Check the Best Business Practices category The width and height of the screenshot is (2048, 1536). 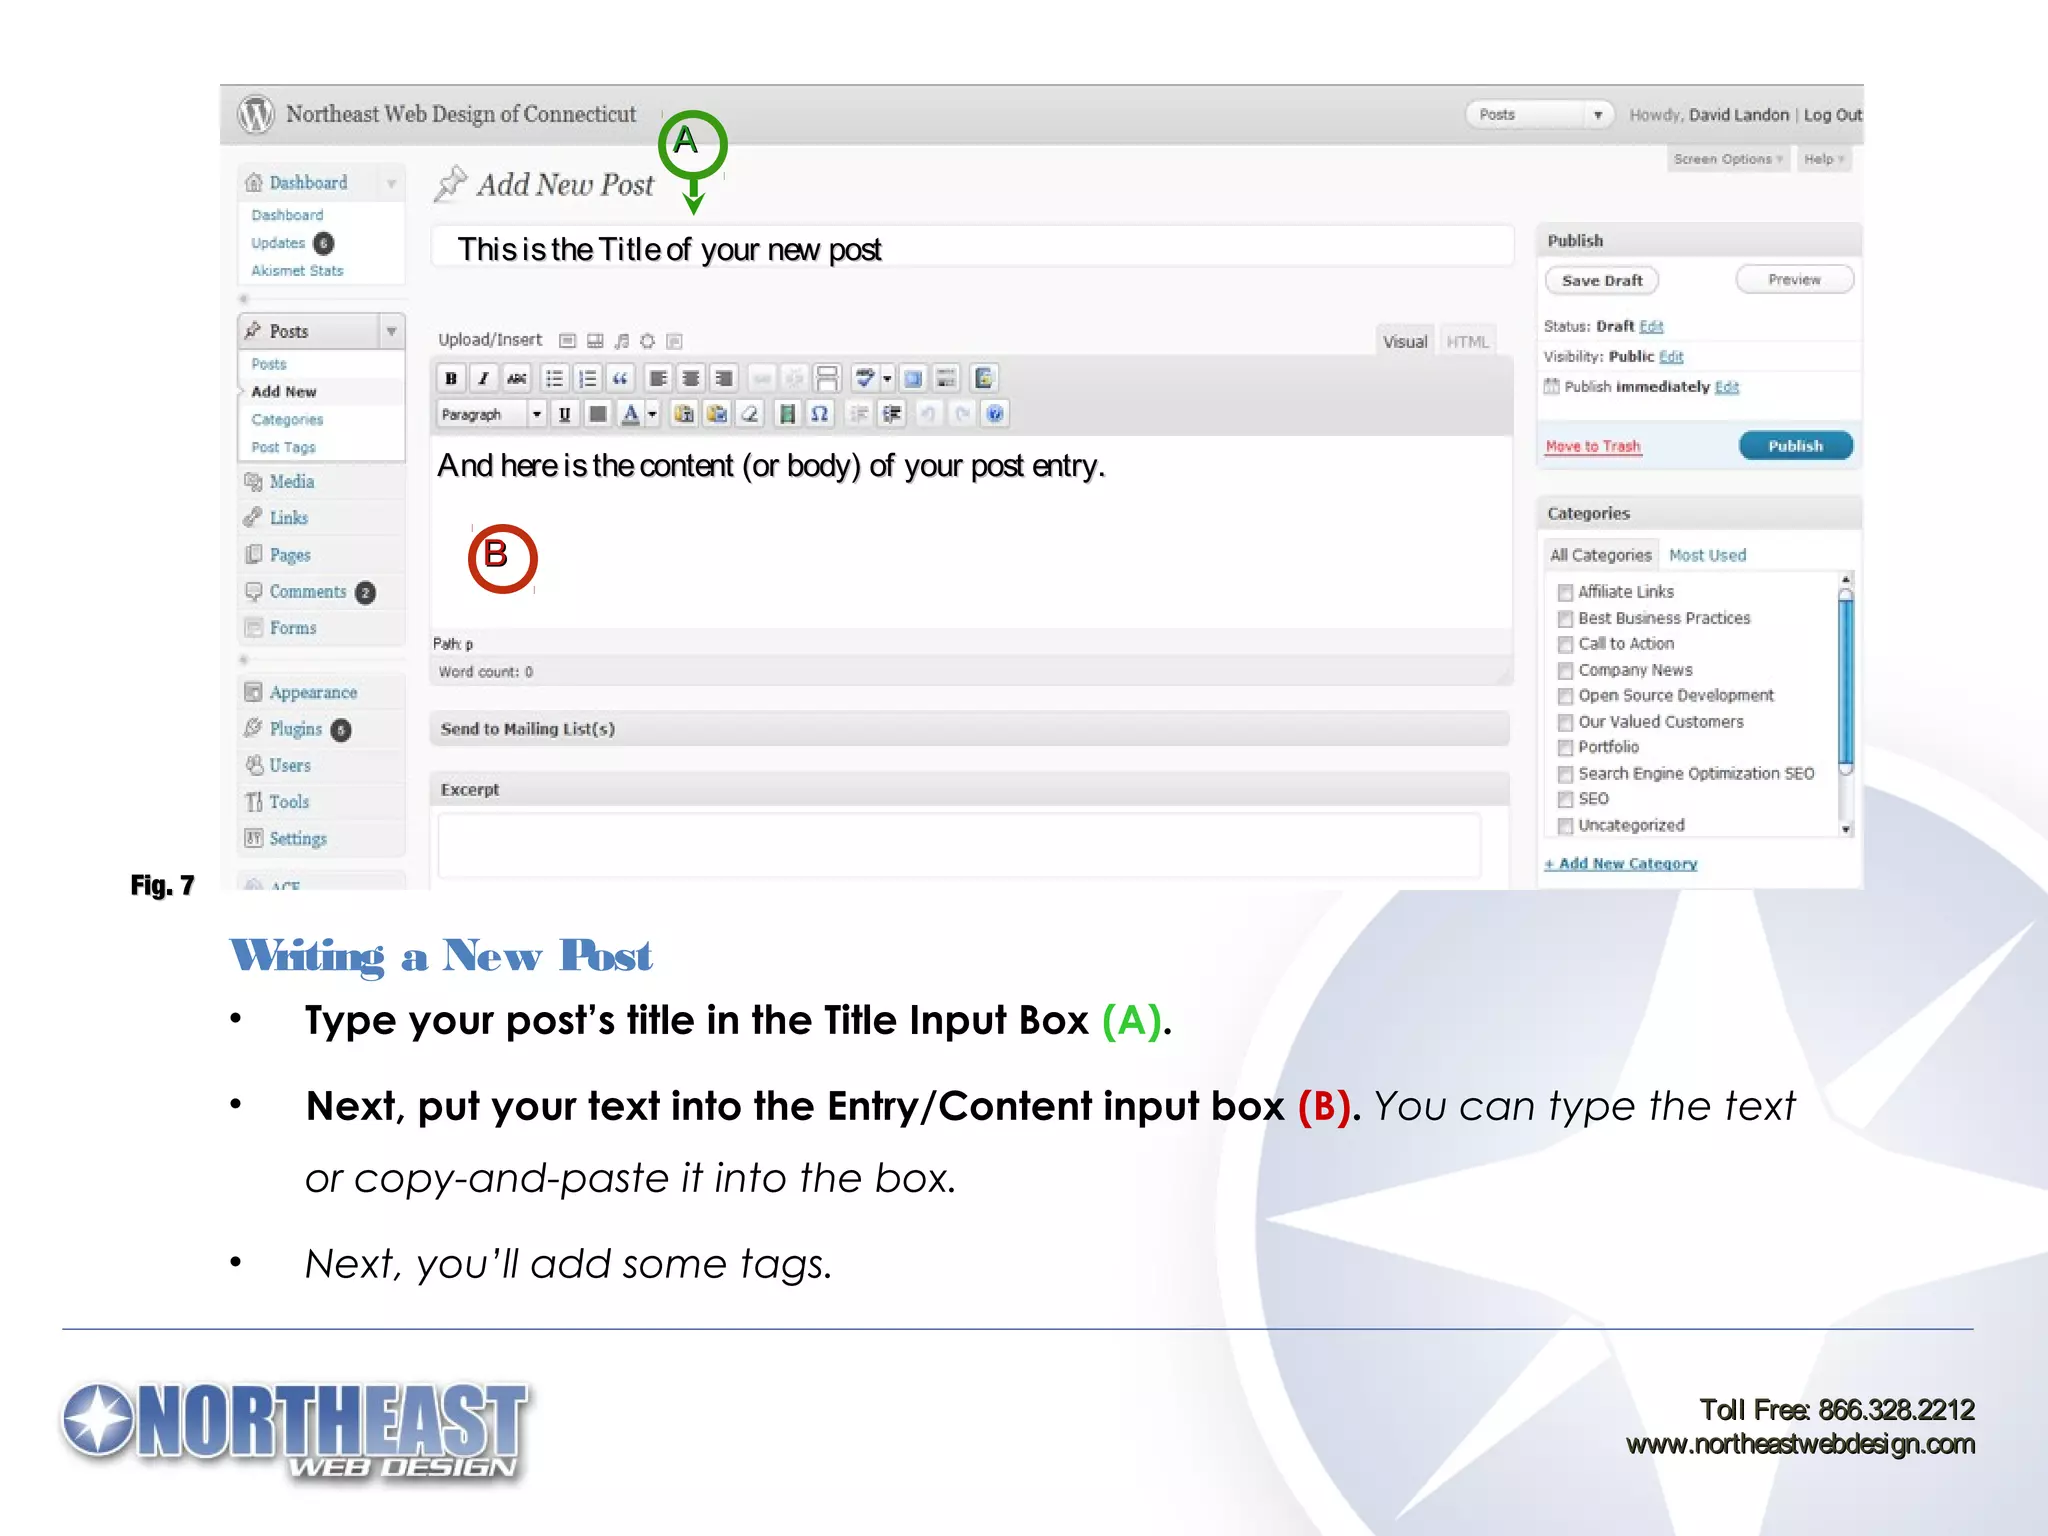[1566, 619]
